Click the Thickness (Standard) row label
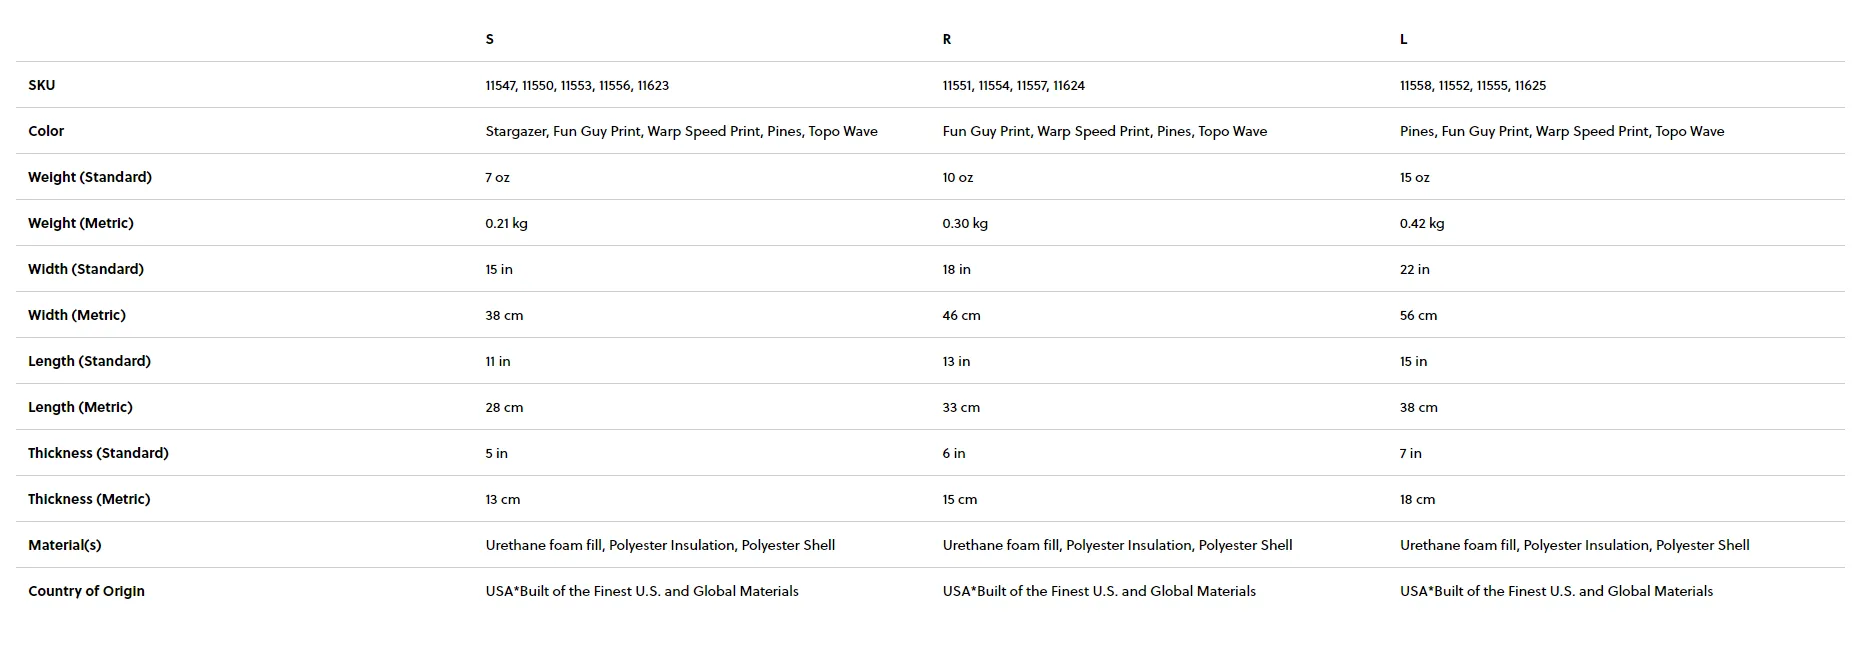Viewport: 1856px width, 655px height. click(98, 453)
